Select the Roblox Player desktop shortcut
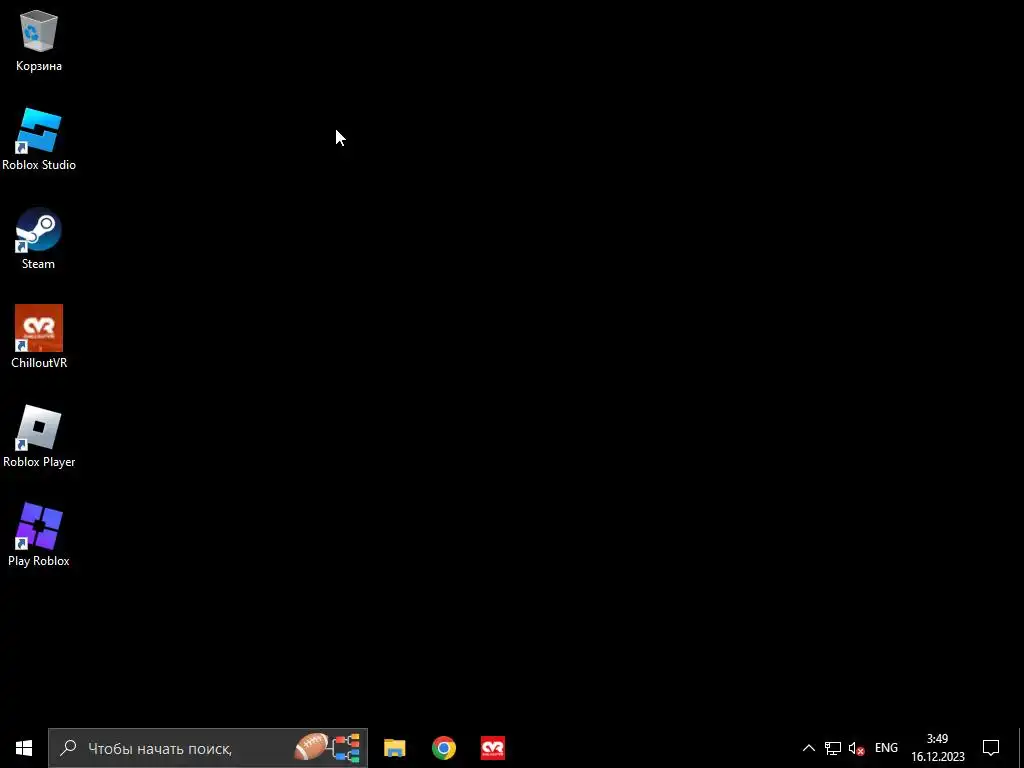 39,437
